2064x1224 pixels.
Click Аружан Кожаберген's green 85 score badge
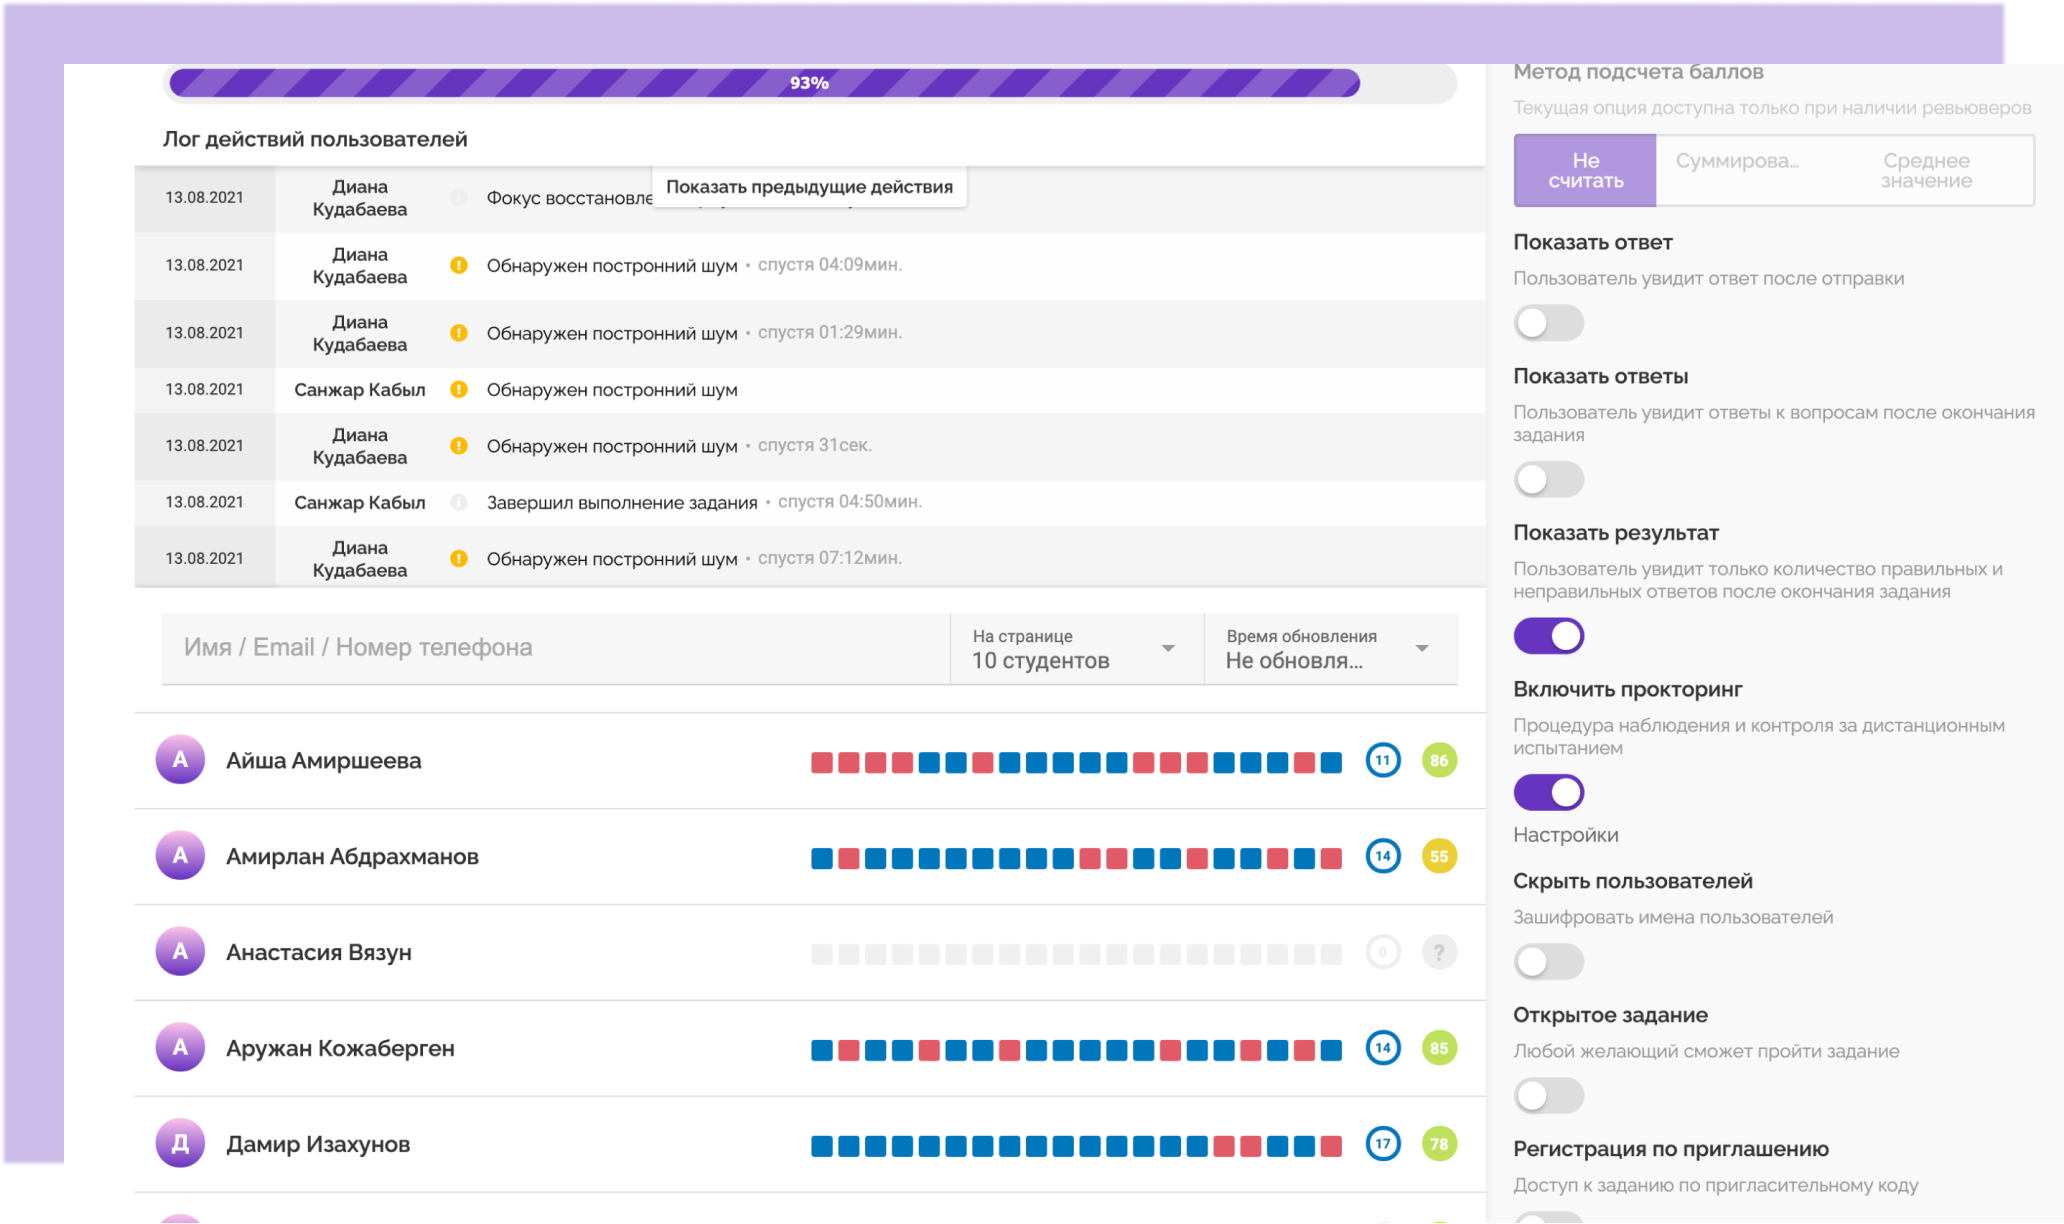pos(1439,1048)
